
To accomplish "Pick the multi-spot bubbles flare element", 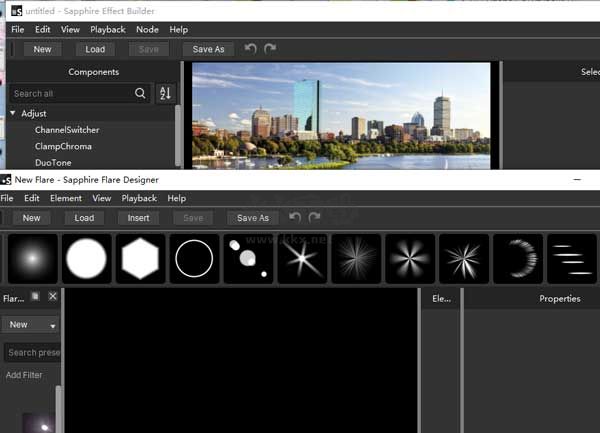I will [x=249, y=259].
